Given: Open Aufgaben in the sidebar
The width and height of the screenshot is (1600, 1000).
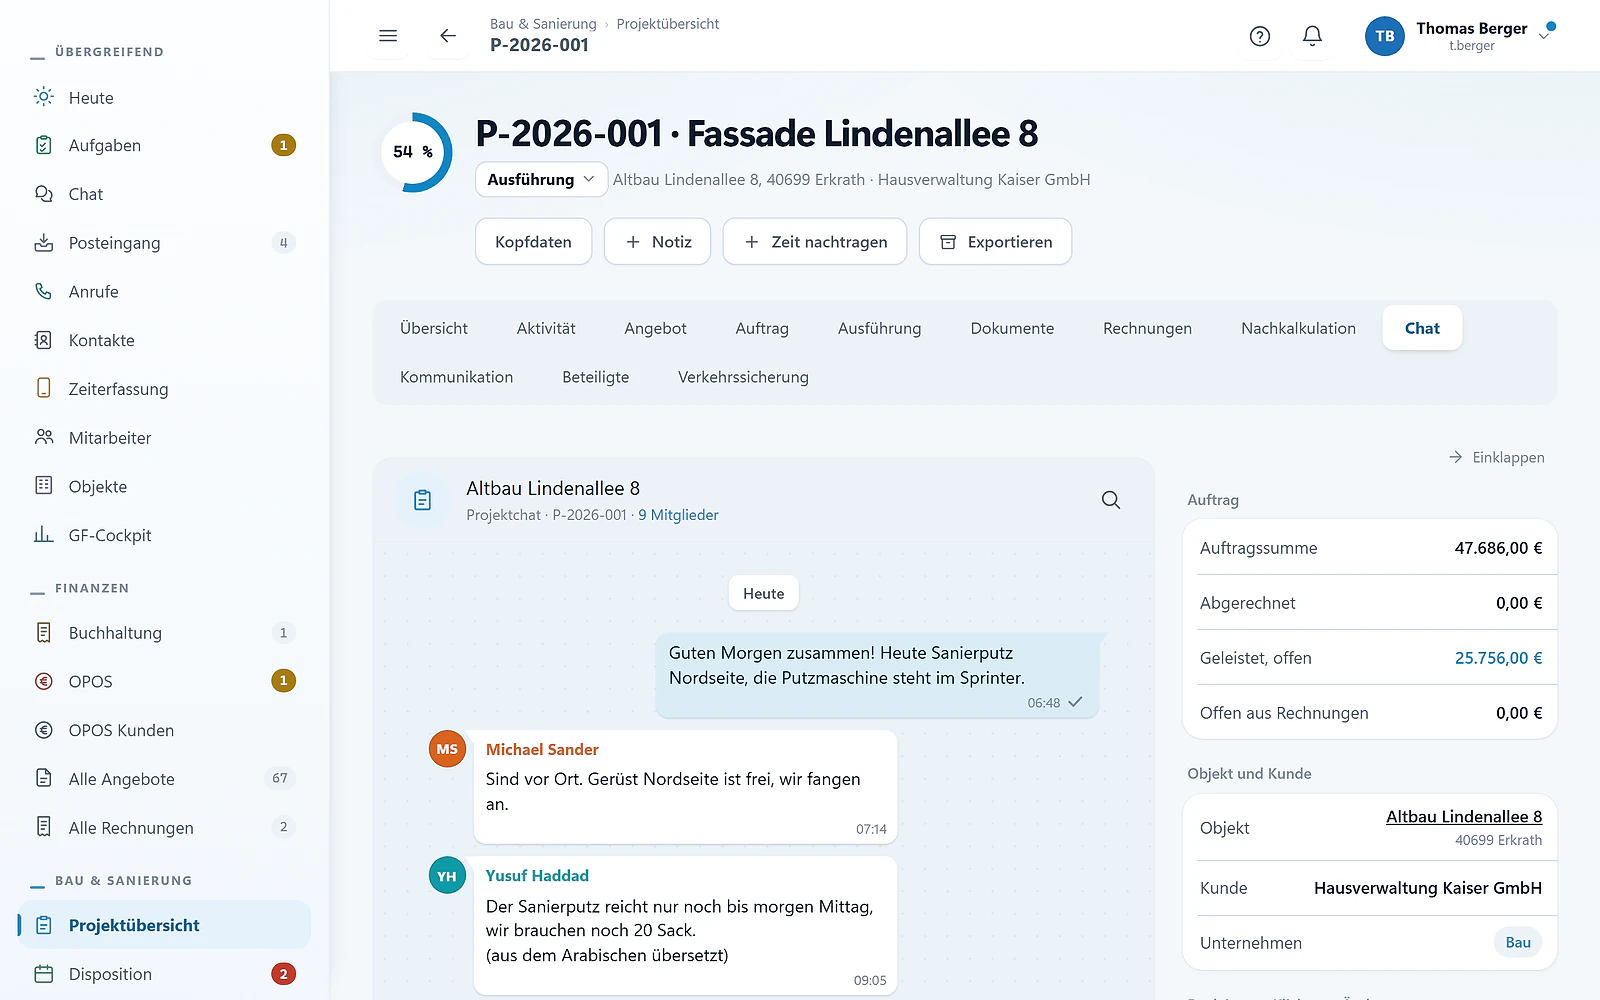Looking at the screenshot, I should click(165, 146).
